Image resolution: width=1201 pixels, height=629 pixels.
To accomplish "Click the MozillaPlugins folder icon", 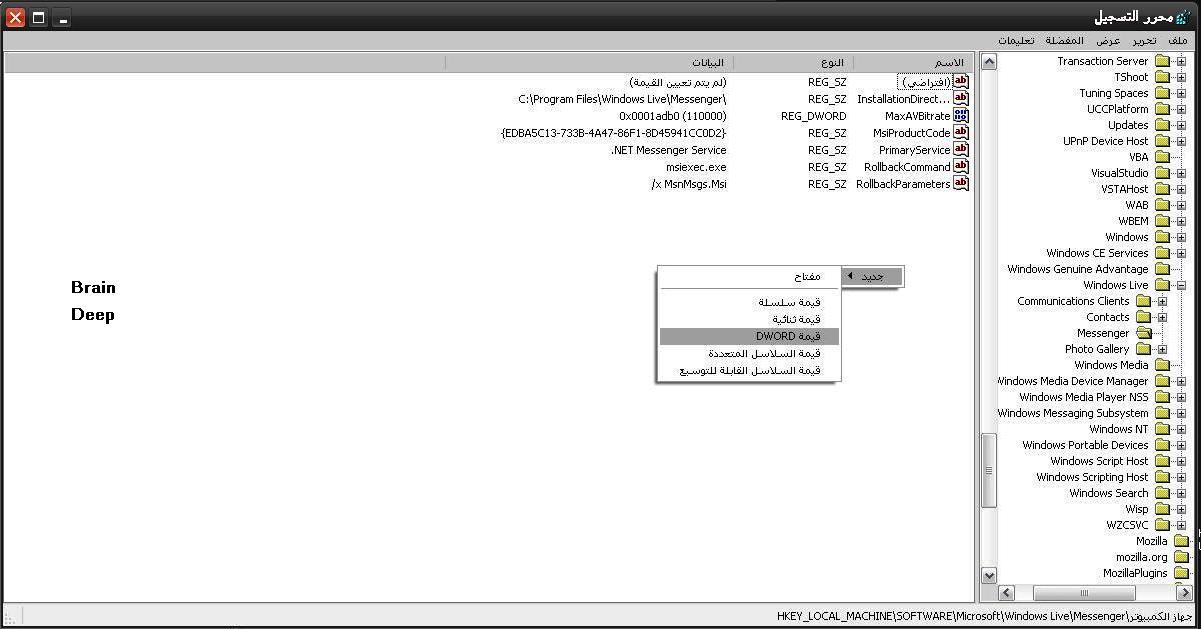I will 1181,573.
